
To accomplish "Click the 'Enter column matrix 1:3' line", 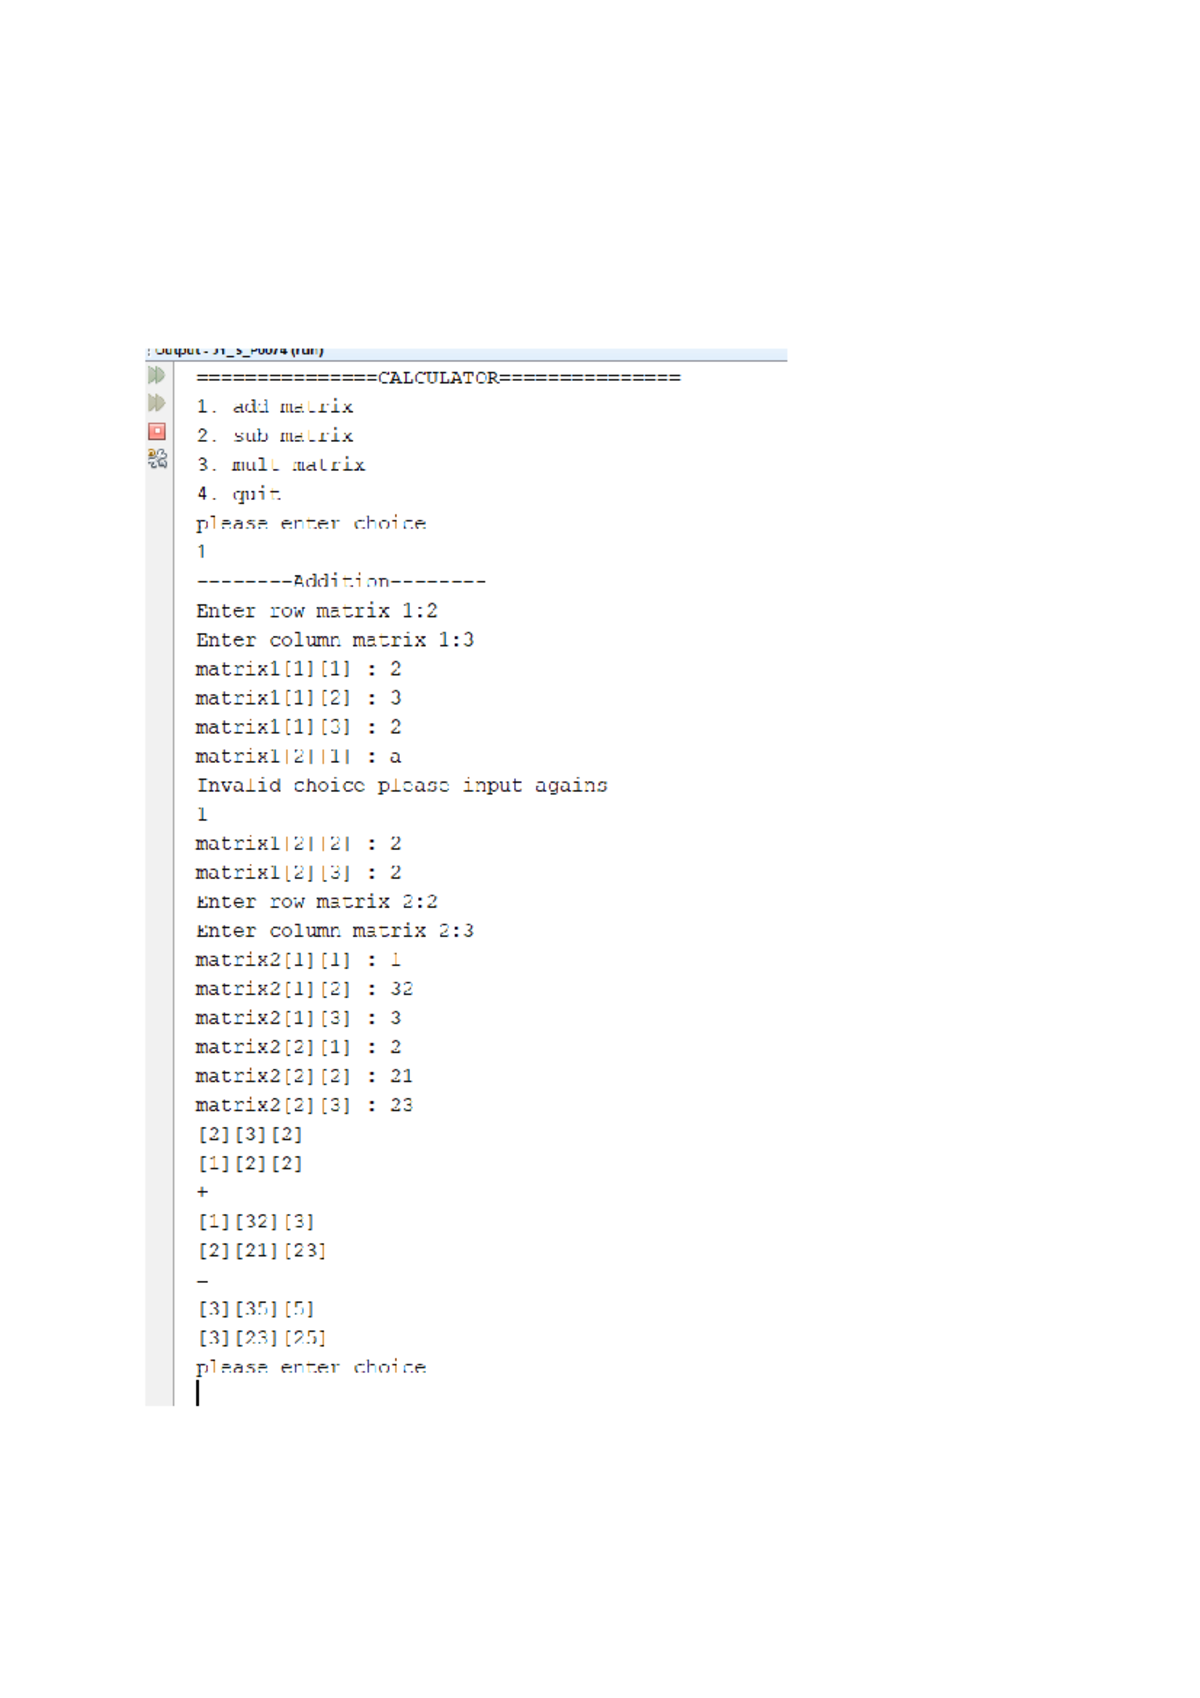I will (335, 640).
